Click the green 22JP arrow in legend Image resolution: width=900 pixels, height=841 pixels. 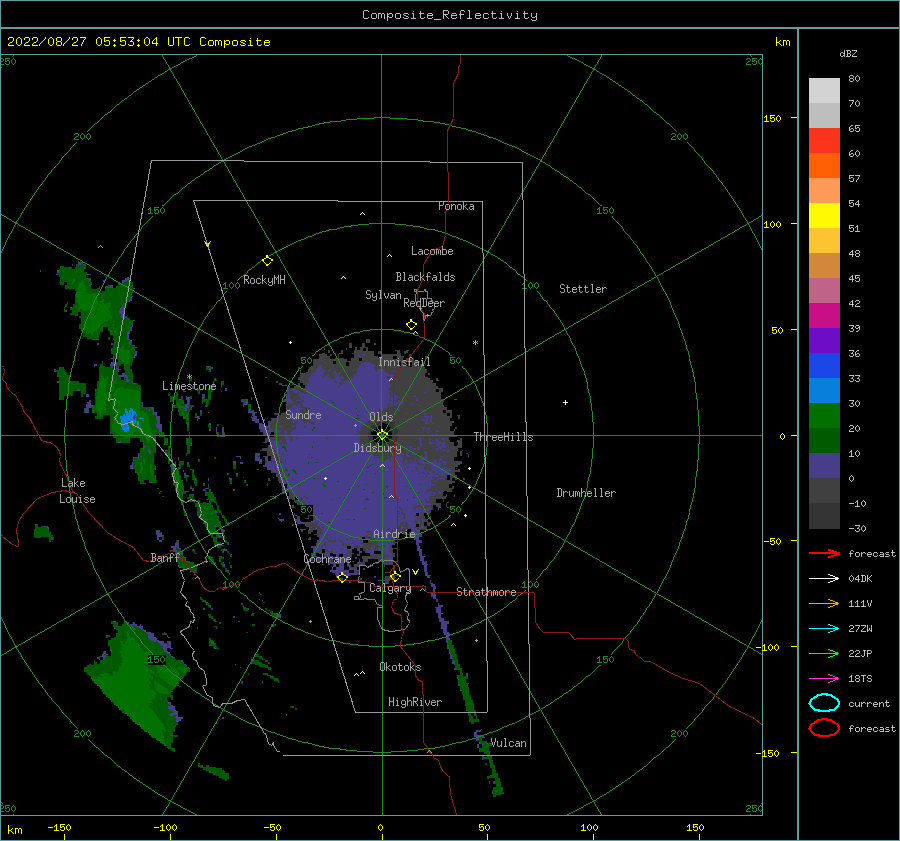click(824, 653)
